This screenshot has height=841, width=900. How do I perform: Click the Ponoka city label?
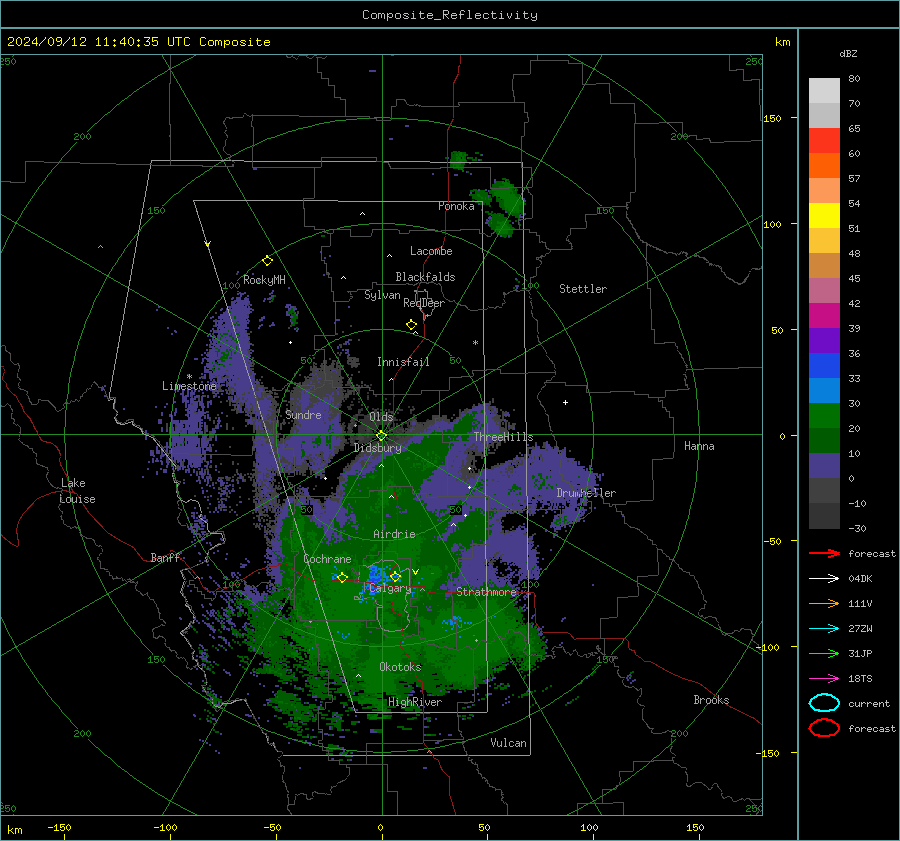tap(456, 207)
